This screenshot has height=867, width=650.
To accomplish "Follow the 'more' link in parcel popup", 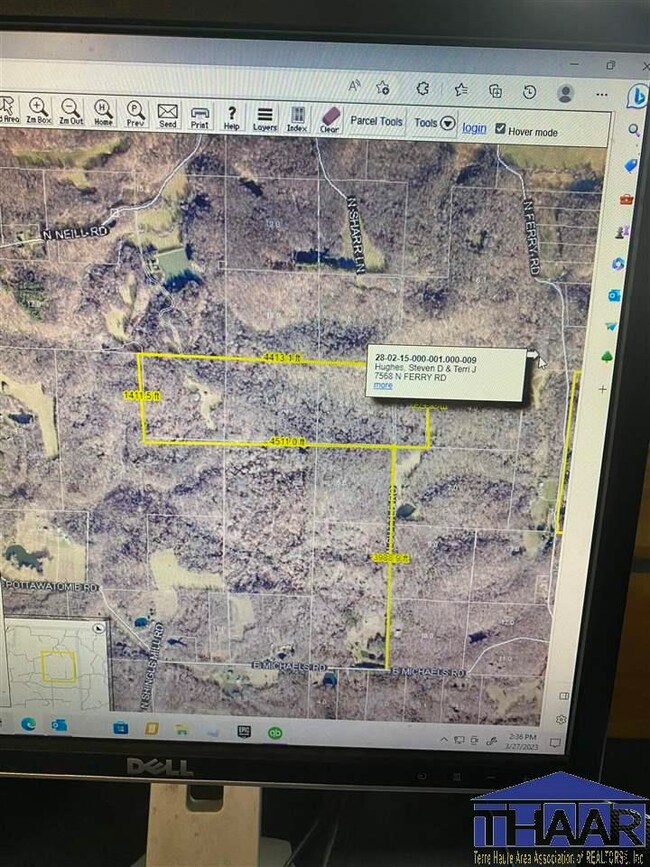I will (383, 385).
